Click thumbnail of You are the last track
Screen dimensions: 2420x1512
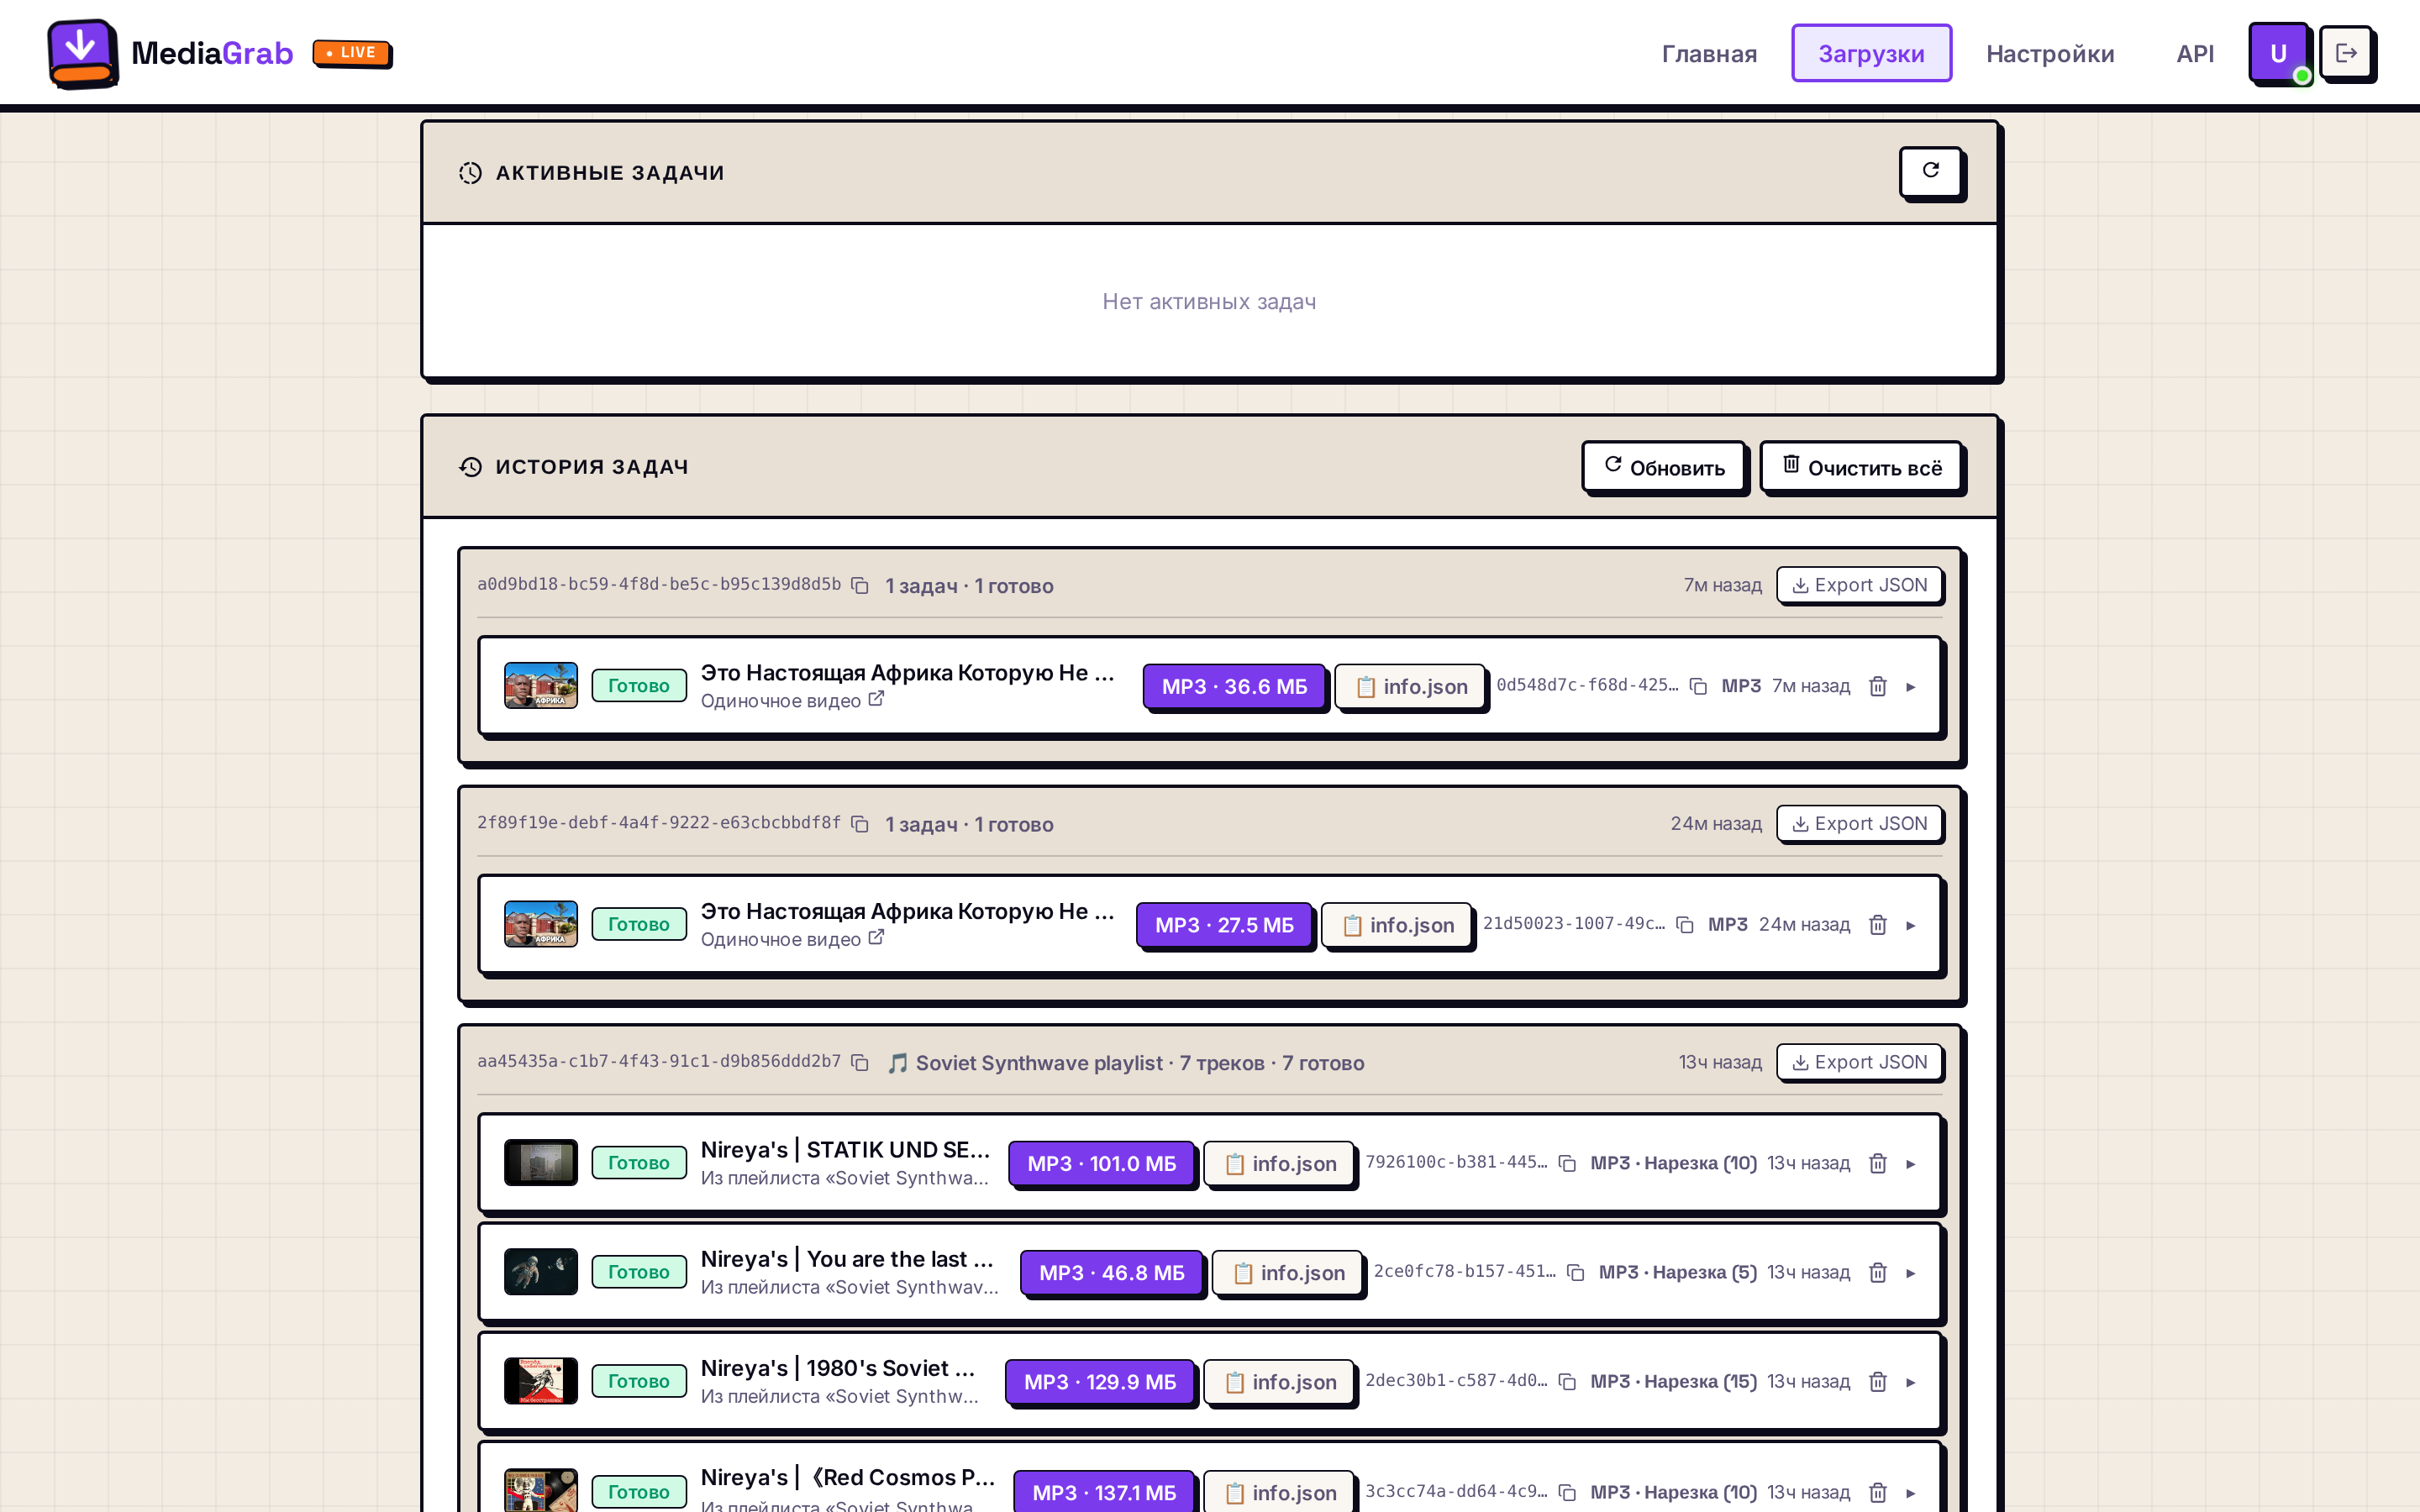541,1272
